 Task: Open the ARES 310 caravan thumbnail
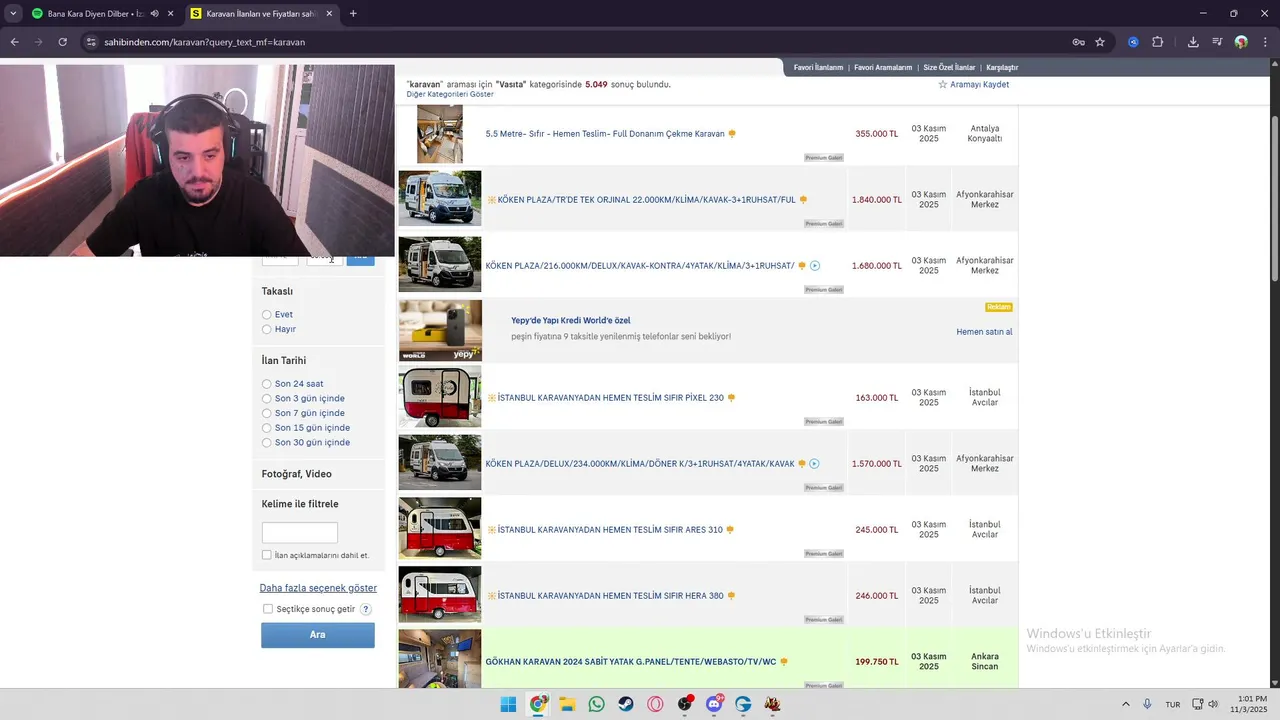pos(440,528)
